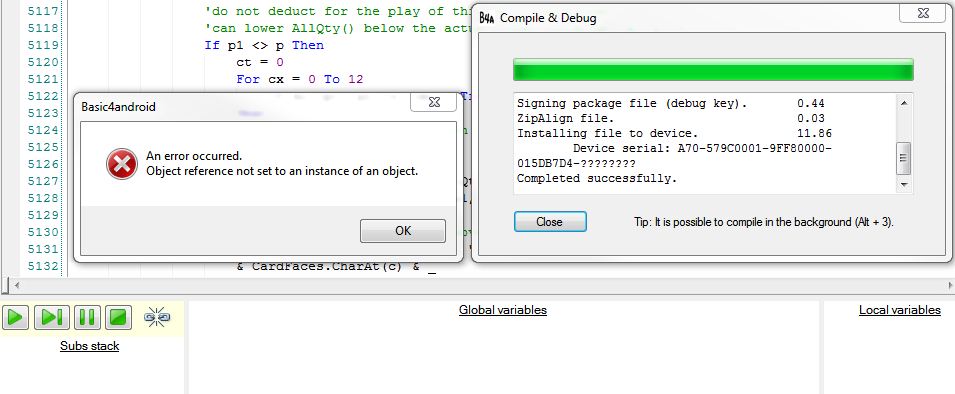This screenshot has height=394, width=955.
Task: Click the compile in background tip text
Action: click(x=764, y=222)
